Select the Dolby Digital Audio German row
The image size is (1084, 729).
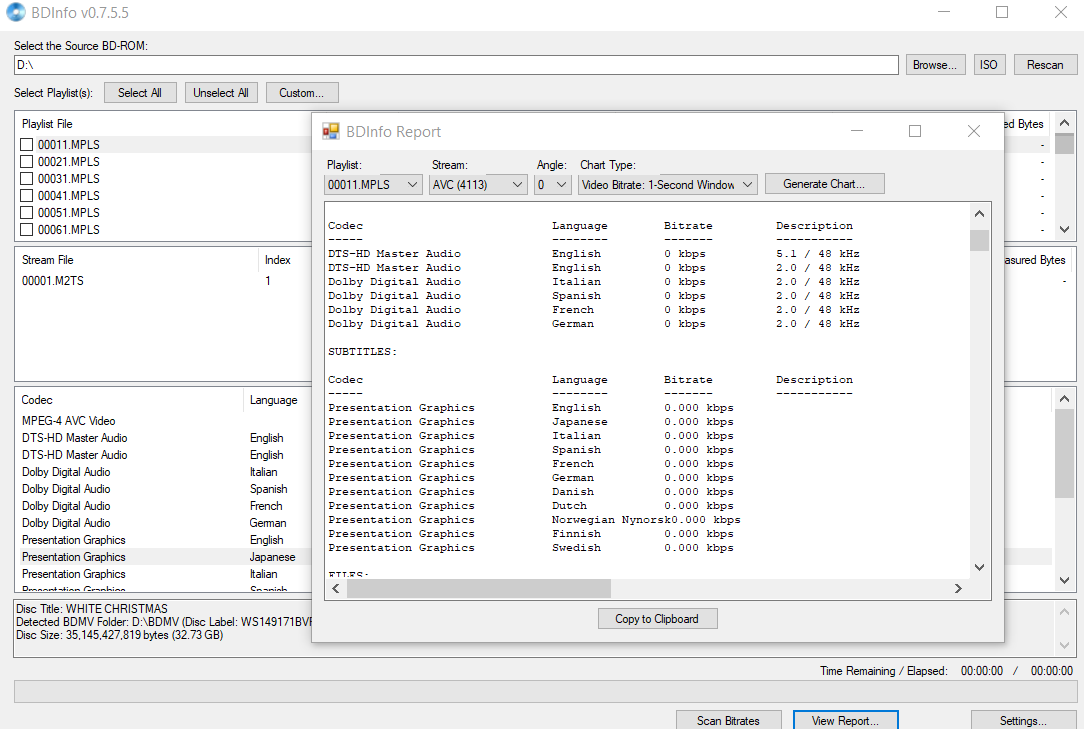[x=163, y=523]
